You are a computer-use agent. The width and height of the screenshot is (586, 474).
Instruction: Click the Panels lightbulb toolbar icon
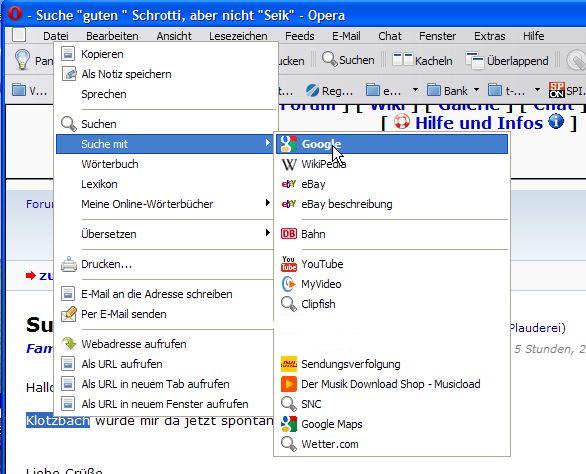(x=22, y=60)
